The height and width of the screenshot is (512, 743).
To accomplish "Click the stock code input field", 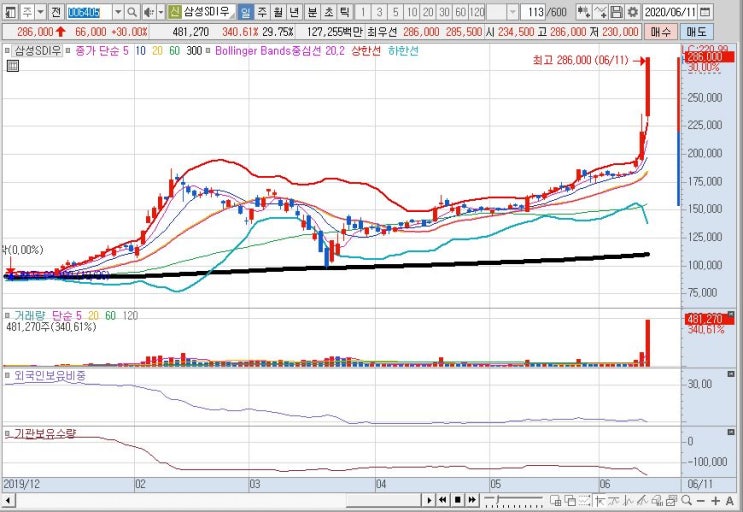I will 89,12.
